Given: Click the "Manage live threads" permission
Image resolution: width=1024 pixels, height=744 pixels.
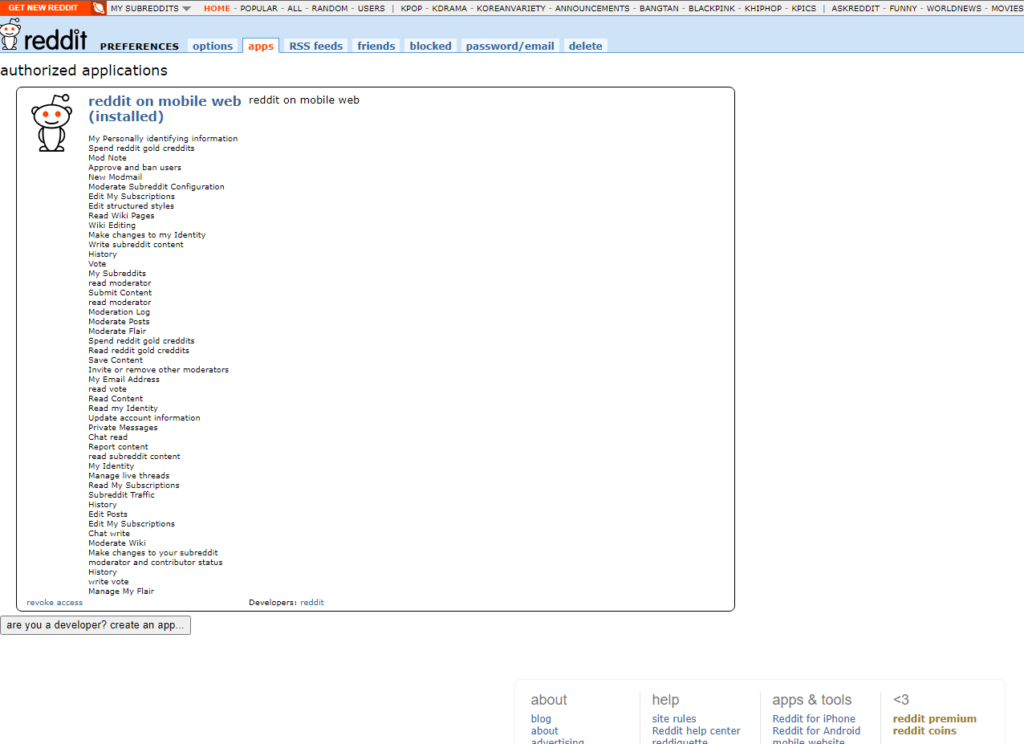Looking at the screenshot, I should point(129,476).
